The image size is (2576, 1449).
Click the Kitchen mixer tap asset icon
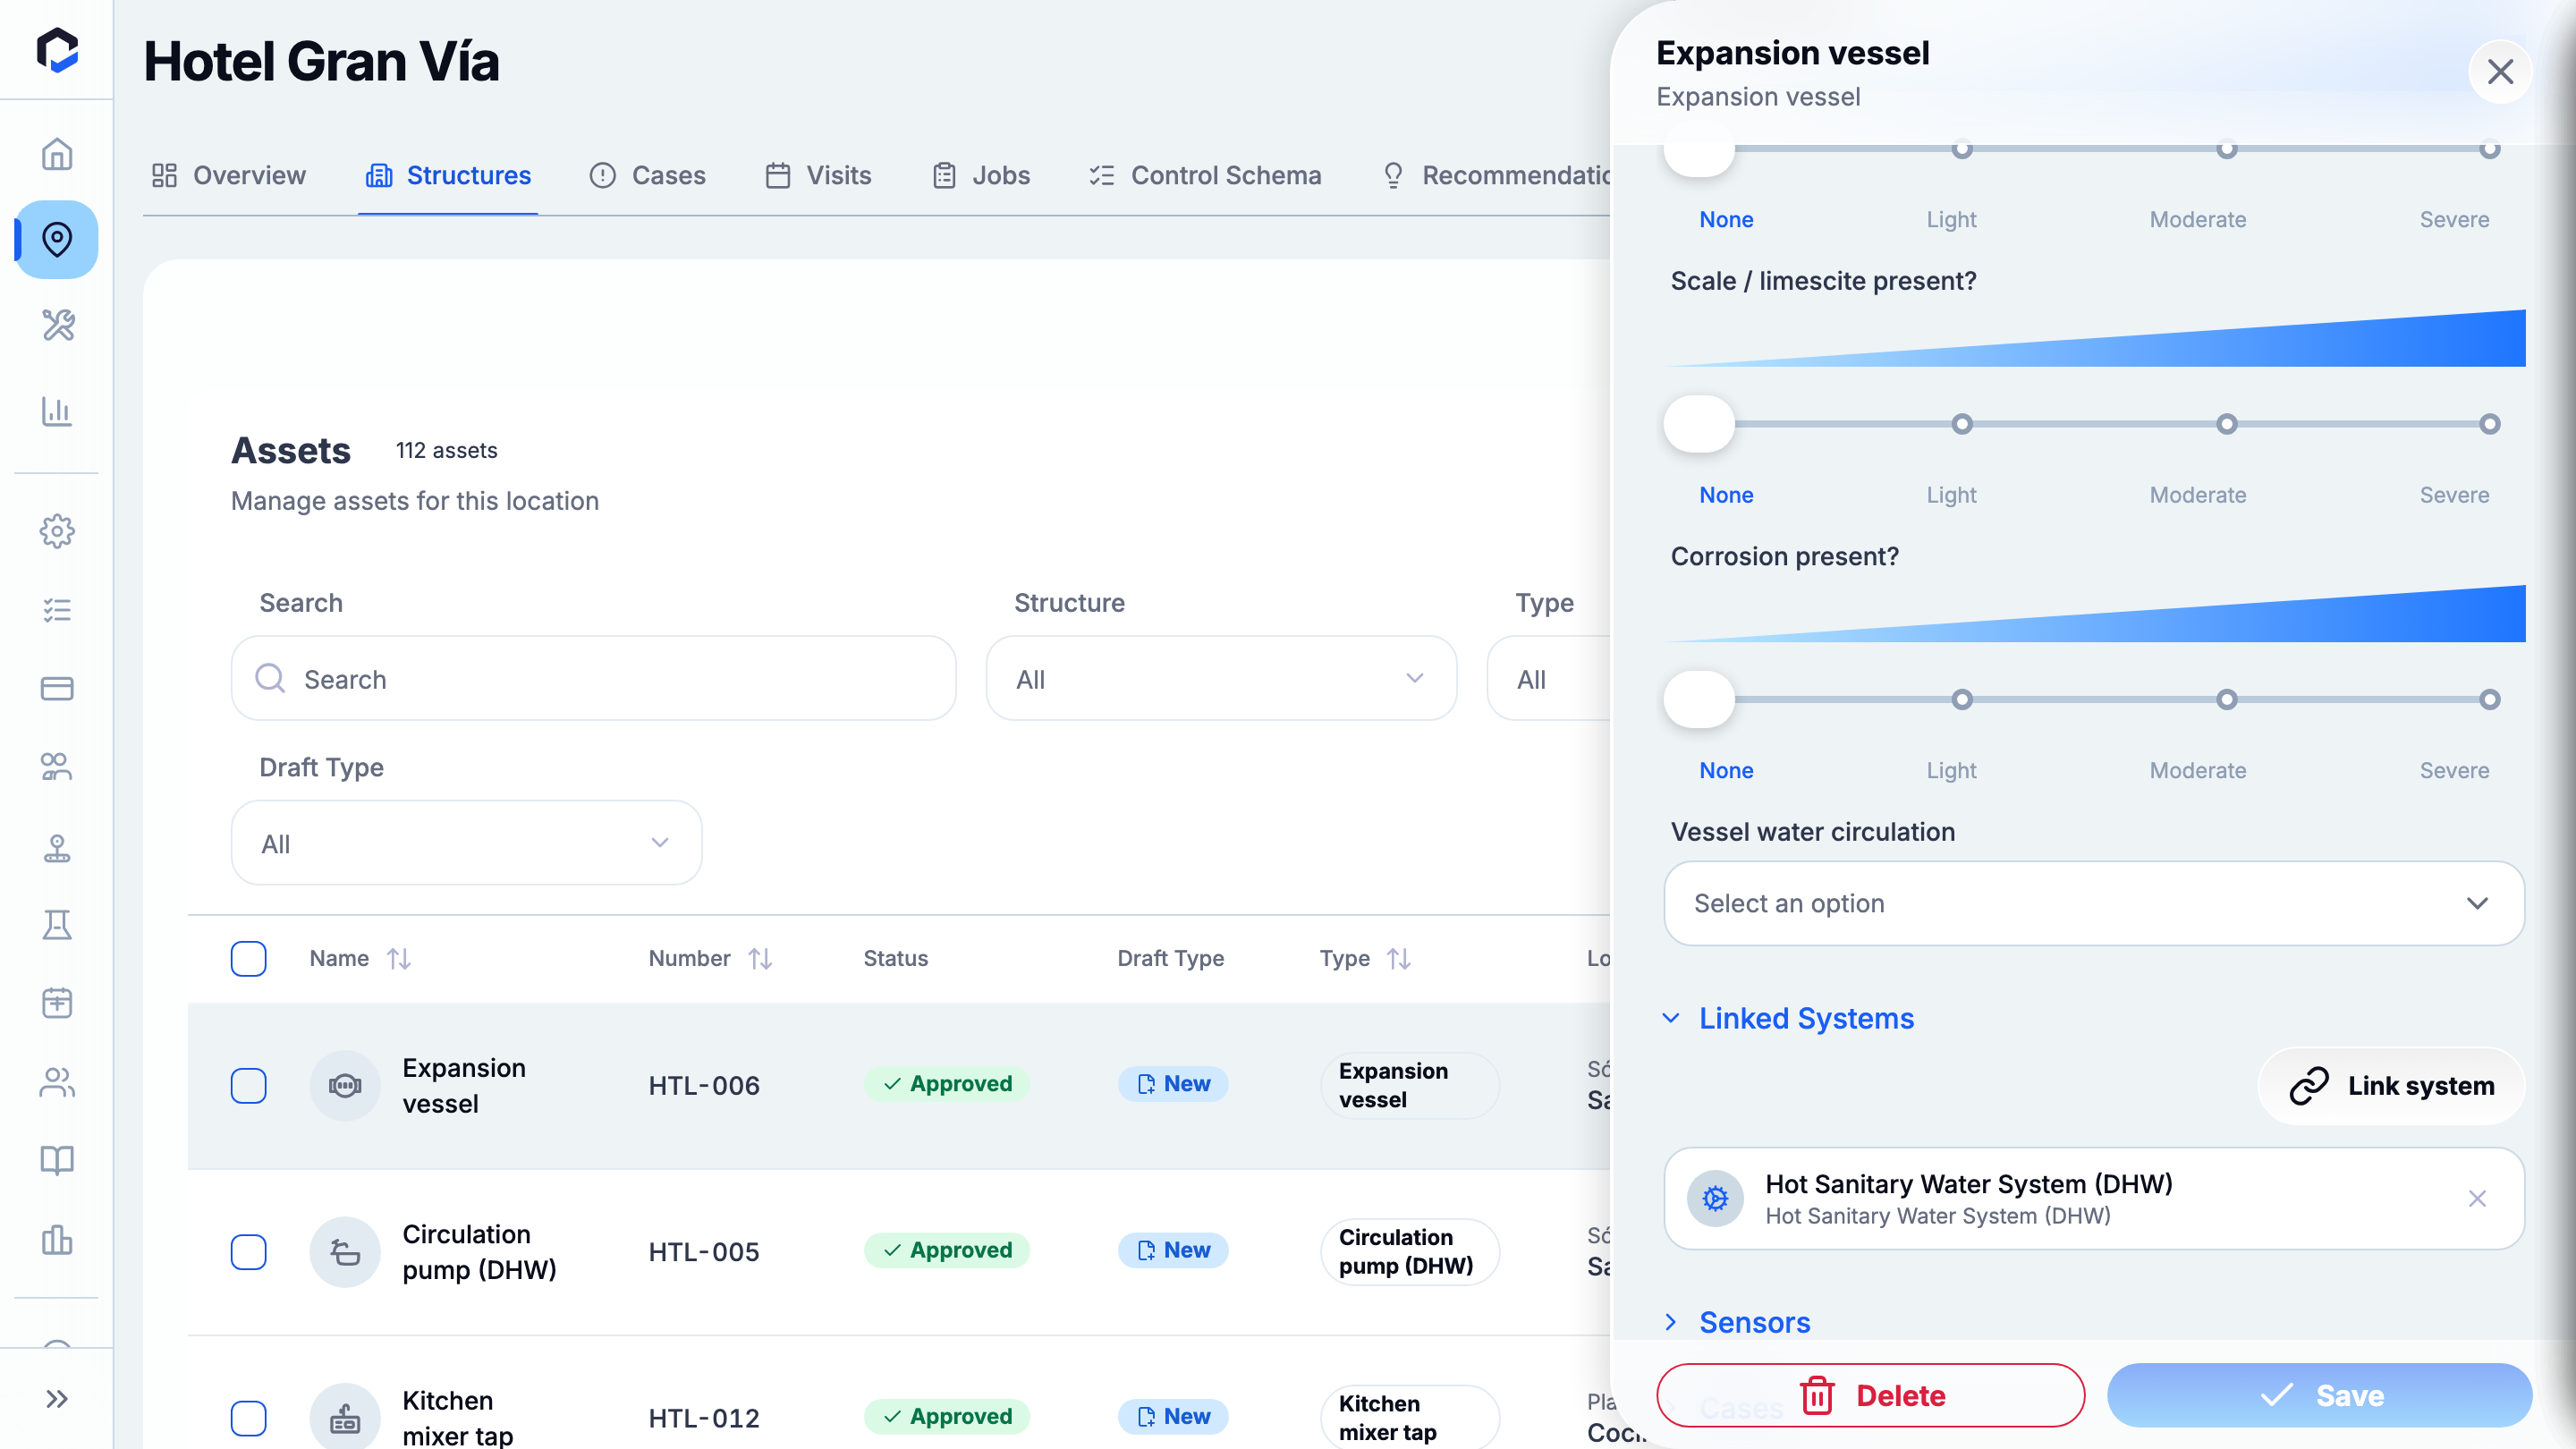coord(345,1417)
